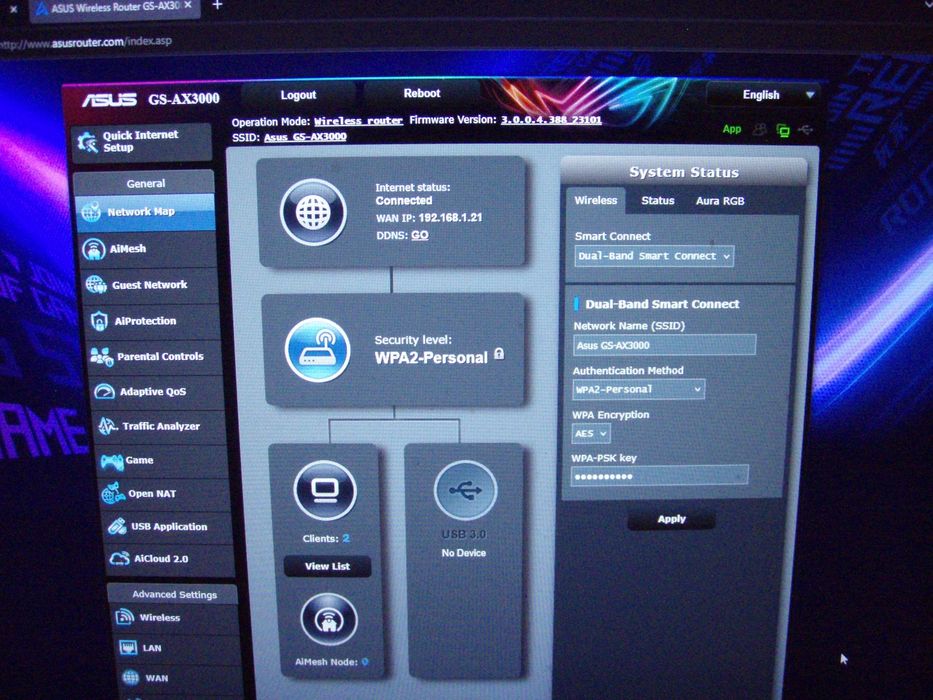Click the View List button
Viewport: 933px width, 700px height.
coord(327,566)
